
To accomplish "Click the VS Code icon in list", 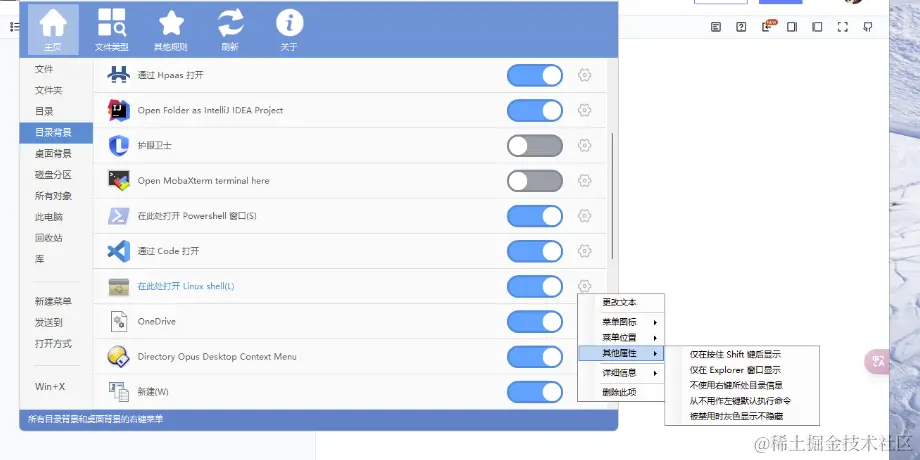I will click(x=119, y=251).
